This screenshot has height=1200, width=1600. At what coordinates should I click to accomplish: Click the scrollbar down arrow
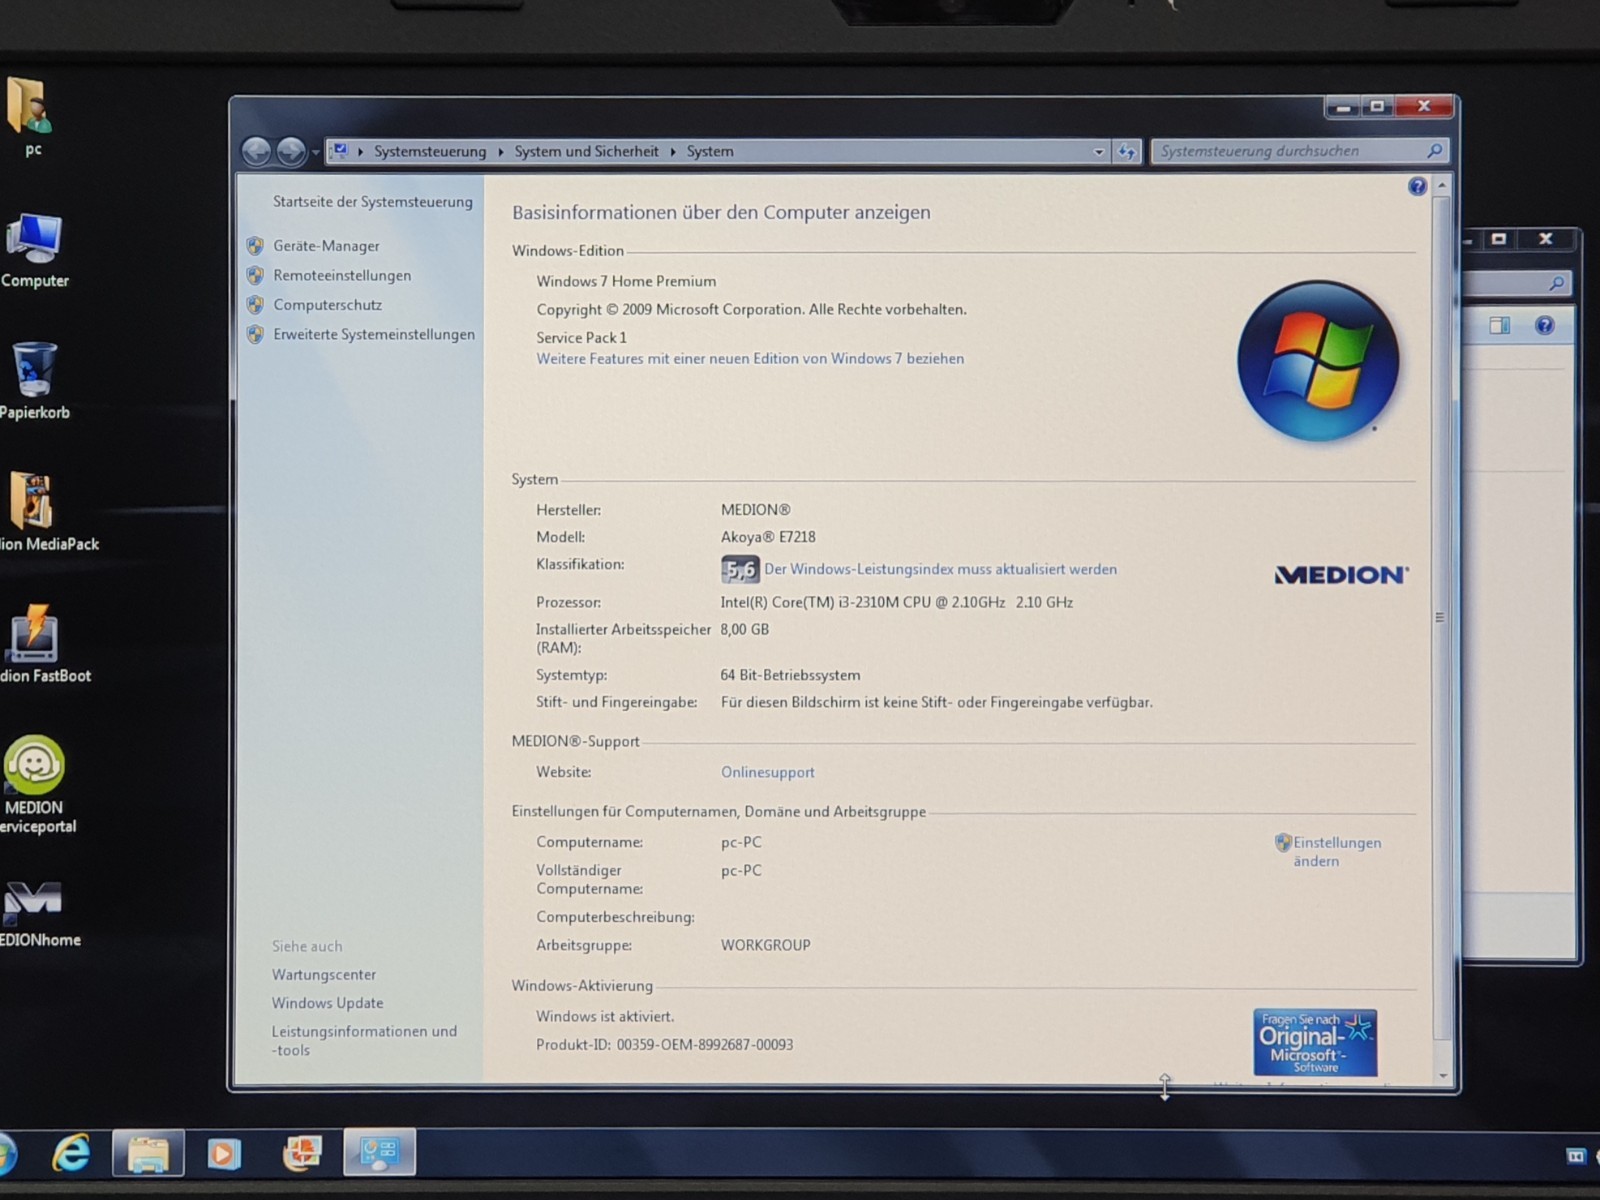click(x=1442, y=1075)
